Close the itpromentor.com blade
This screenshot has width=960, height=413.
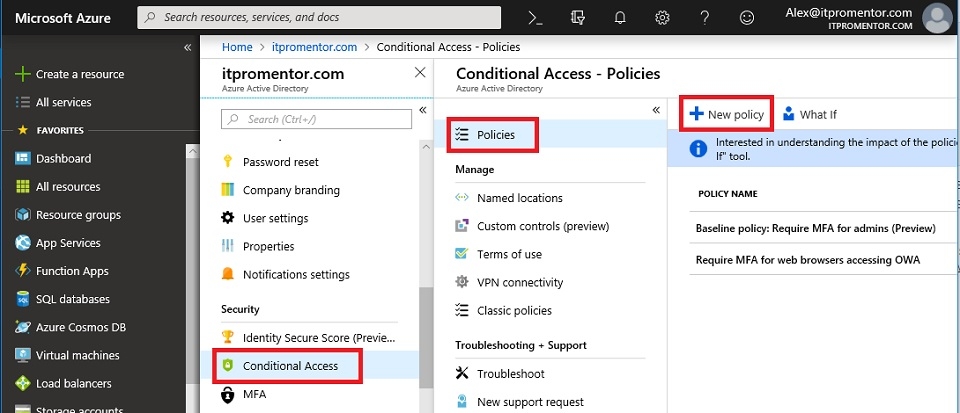coord(420,73)
